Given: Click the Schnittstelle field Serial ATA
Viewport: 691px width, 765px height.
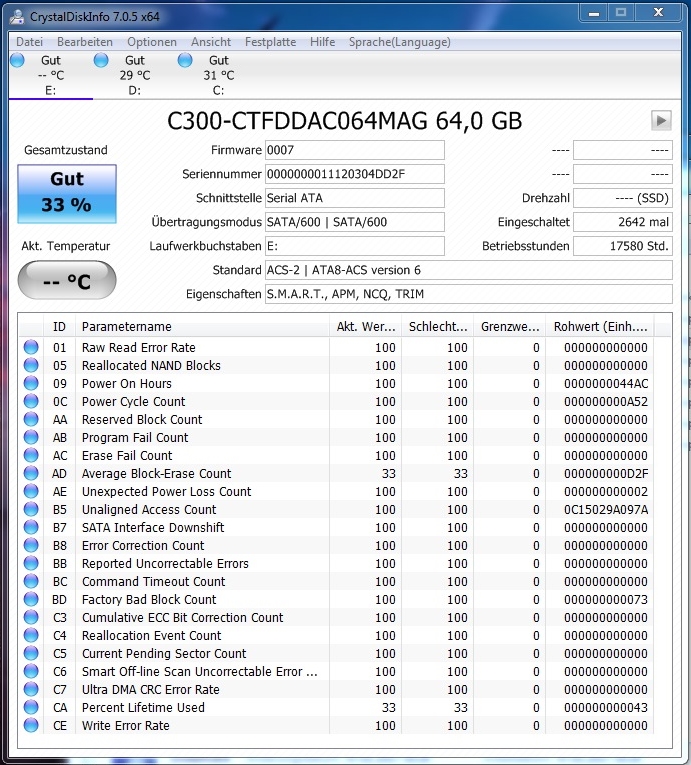Looking at the screenshot, I should (355, 198).
